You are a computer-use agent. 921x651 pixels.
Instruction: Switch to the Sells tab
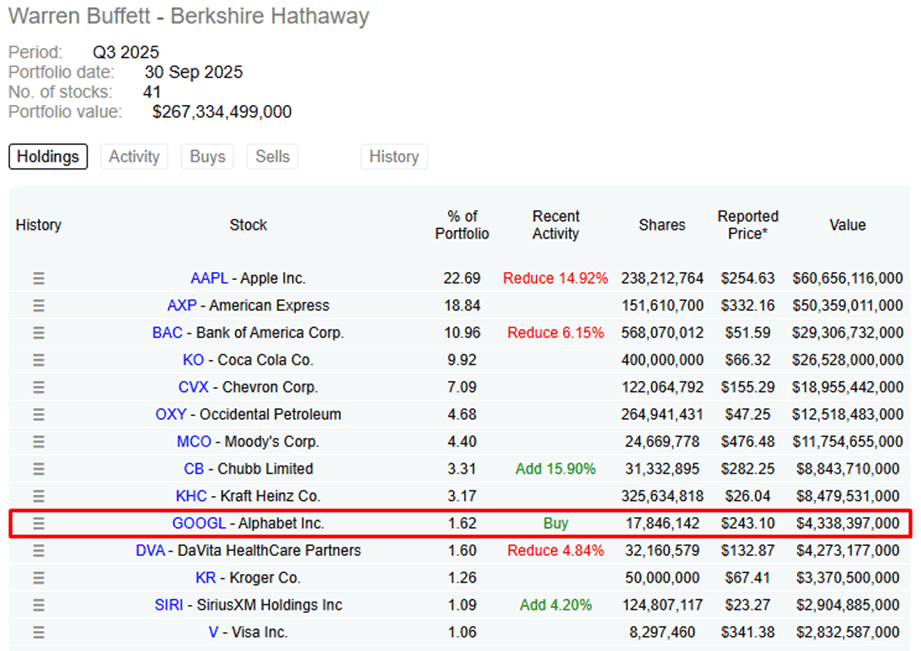point(273,157)
